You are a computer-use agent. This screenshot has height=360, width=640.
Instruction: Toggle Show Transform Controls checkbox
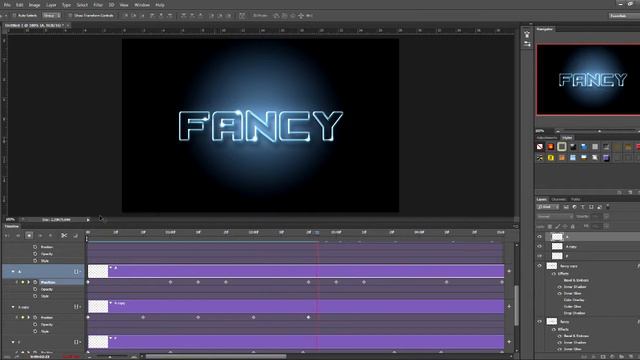coord(70,16)
